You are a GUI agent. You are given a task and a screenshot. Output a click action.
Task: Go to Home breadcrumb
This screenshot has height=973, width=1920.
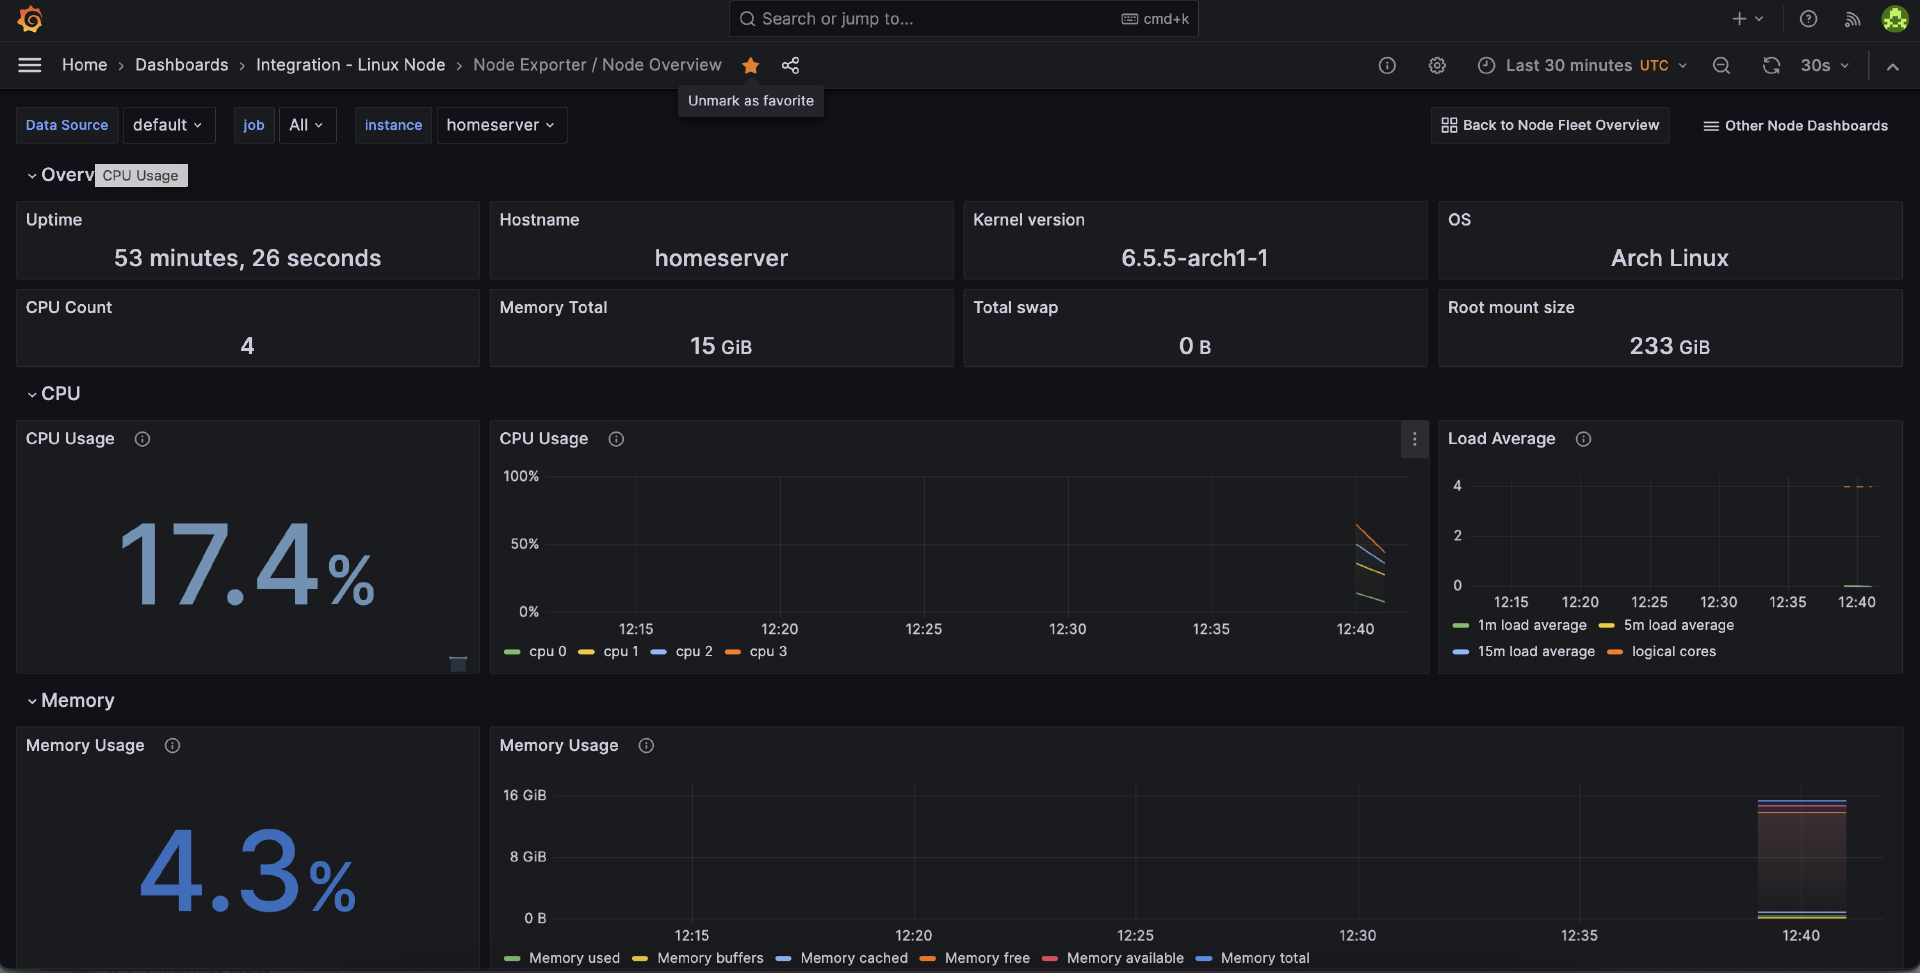[x=84, y=65]
